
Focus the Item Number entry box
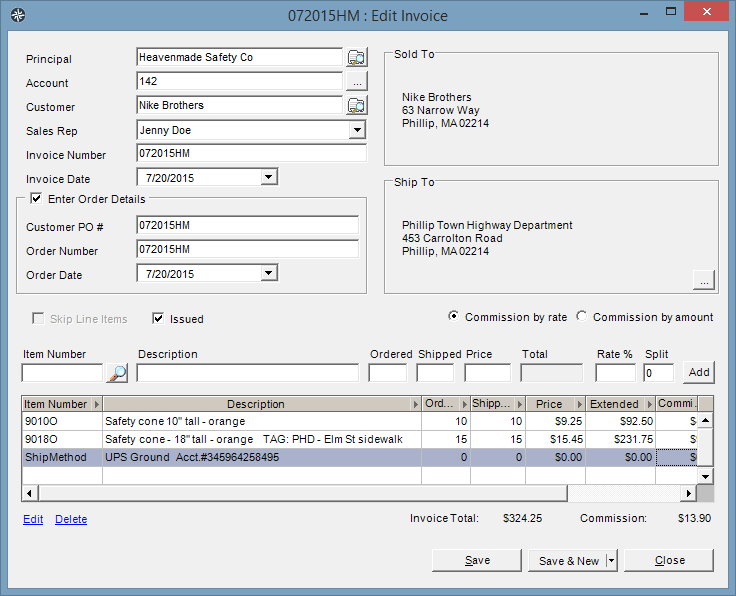point(62,373)
